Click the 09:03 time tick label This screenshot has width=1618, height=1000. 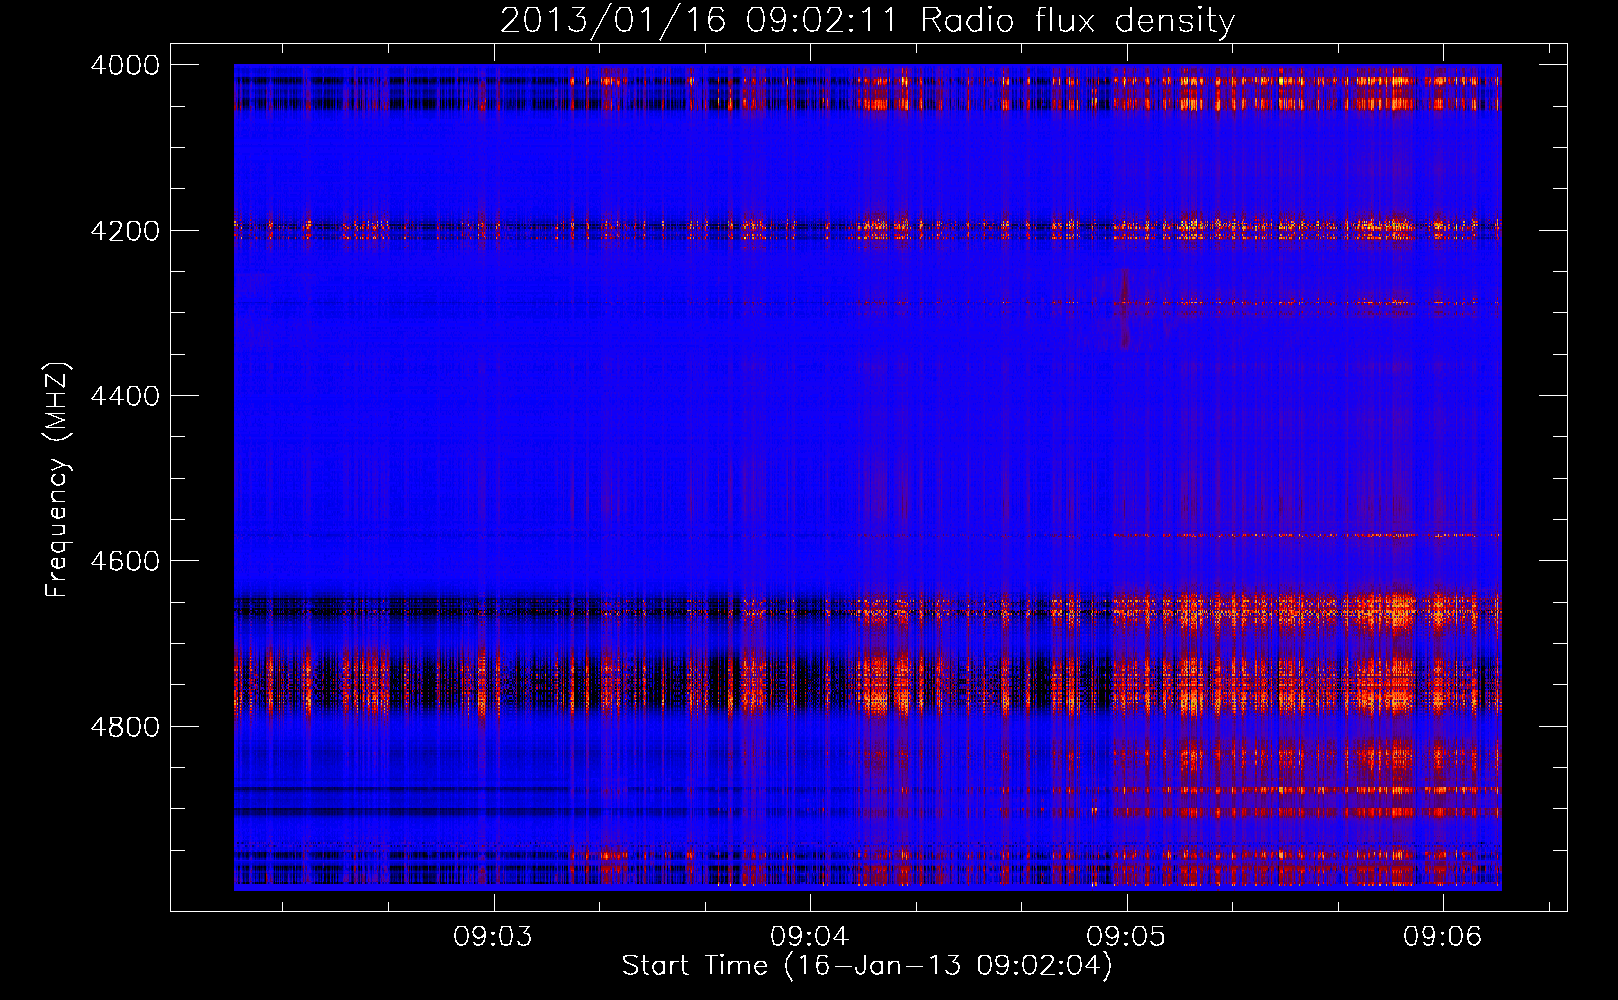(493, 937)
